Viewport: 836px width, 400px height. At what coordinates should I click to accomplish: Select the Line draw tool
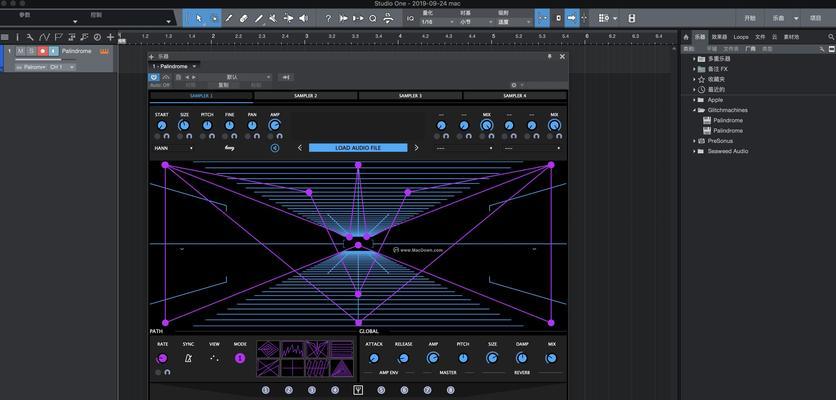click(259, 18)
